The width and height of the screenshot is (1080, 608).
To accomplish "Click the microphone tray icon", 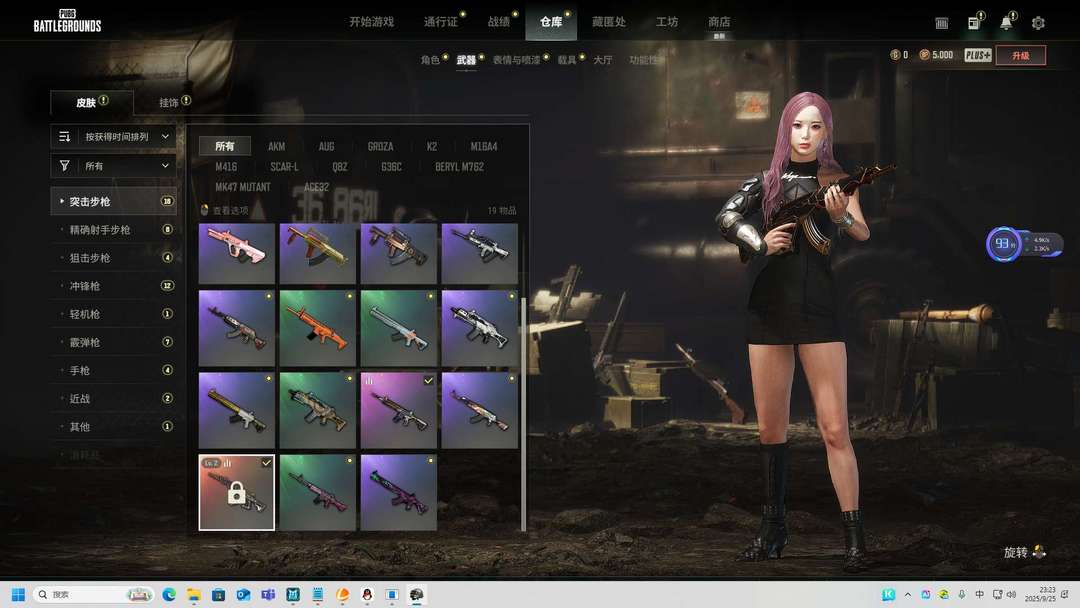I will coord(962,594).
